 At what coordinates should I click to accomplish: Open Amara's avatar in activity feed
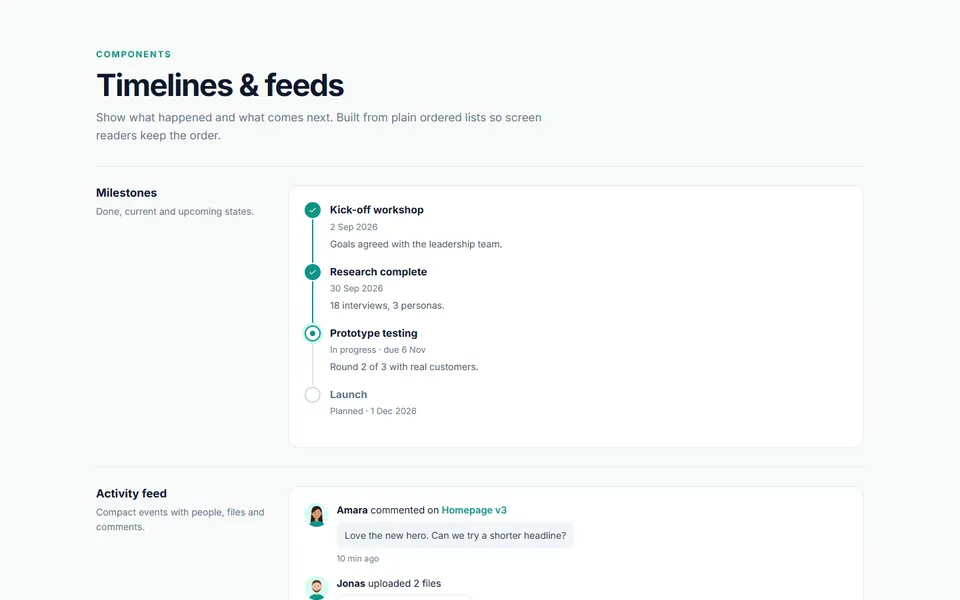click(x=317, y=515)
